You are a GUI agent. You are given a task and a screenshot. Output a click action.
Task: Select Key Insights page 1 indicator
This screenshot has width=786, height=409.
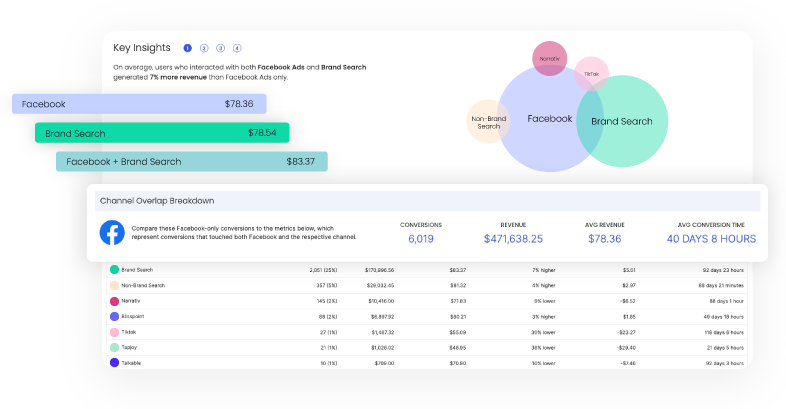coord(187,48)
